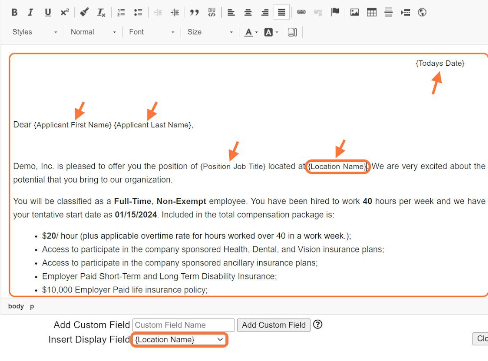This screenshot has height=361, width=488.
Task: Open the Size dropdown
Action: (210, 32)
